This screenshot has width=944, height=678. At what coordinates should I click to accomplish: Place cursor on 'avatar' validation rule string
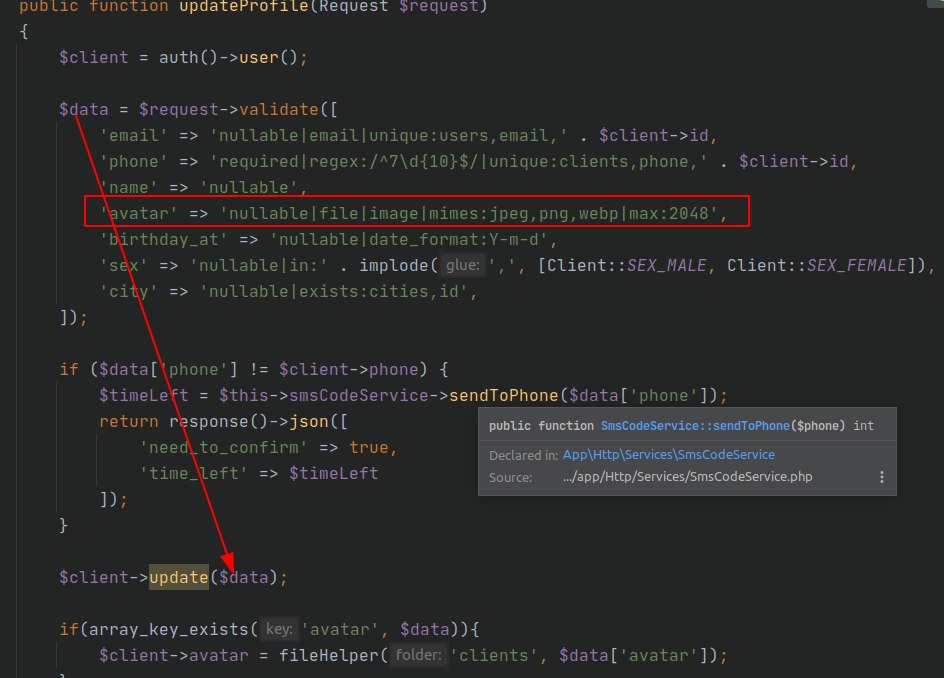(x=469, y=214)
